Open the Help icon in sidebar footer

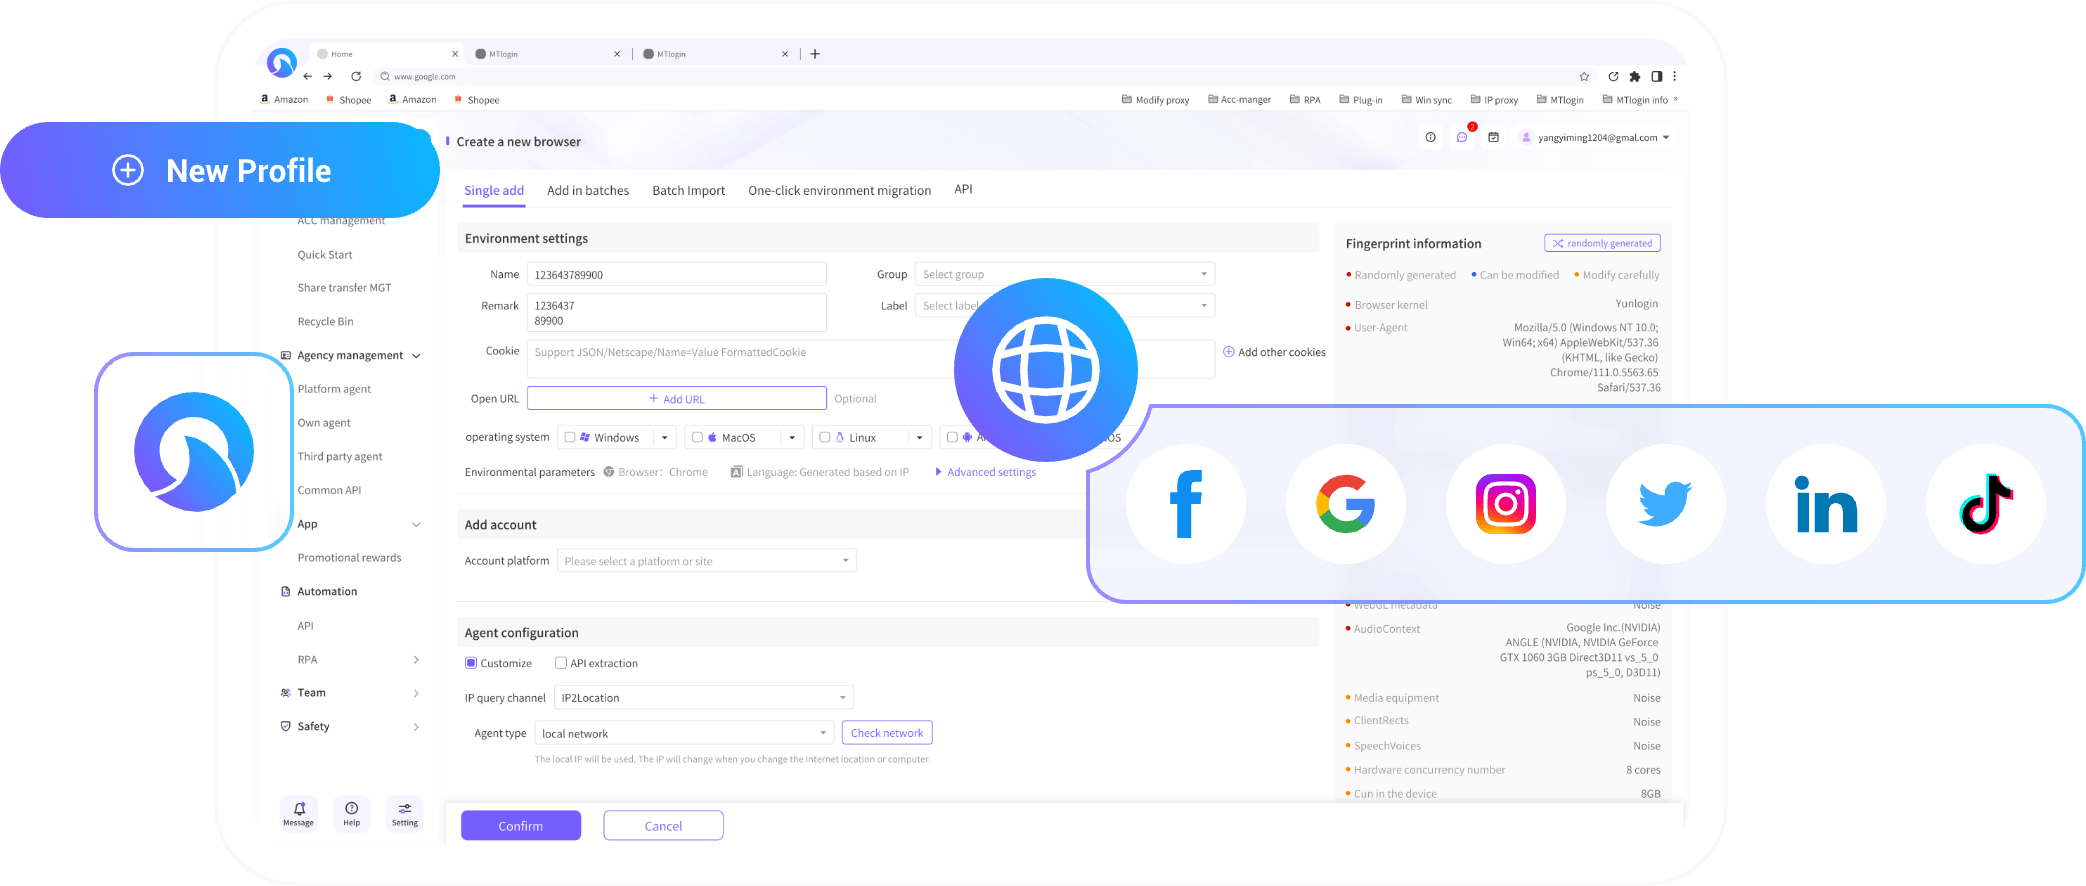[x=352, y=813]
